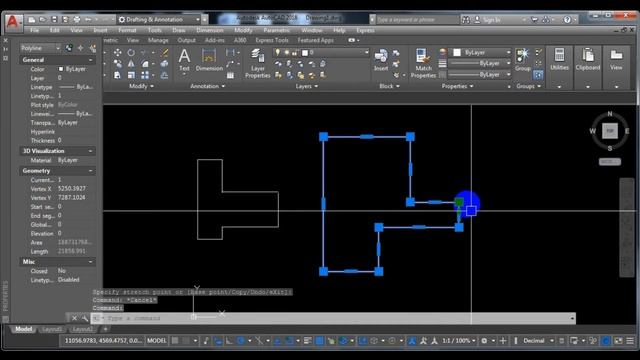The image size is (640, 360).
Task: Open the Layer Properties manager
Action: 258,63
